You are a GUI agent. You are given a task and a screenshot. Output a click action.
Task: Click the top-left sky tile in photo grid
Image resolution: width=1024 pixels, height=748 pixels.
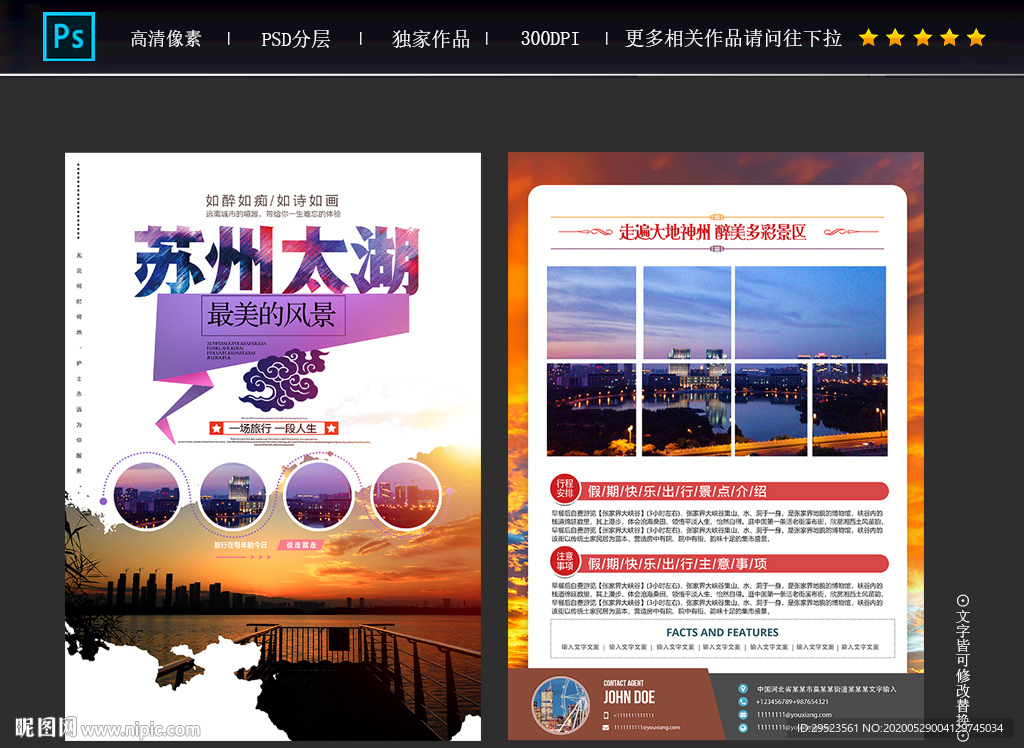[591, 312]
